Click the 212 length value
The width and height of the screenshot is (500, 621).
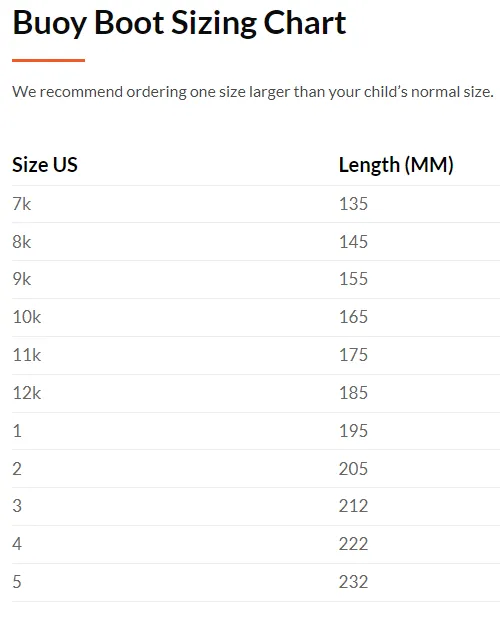click(x=353, y=506)
